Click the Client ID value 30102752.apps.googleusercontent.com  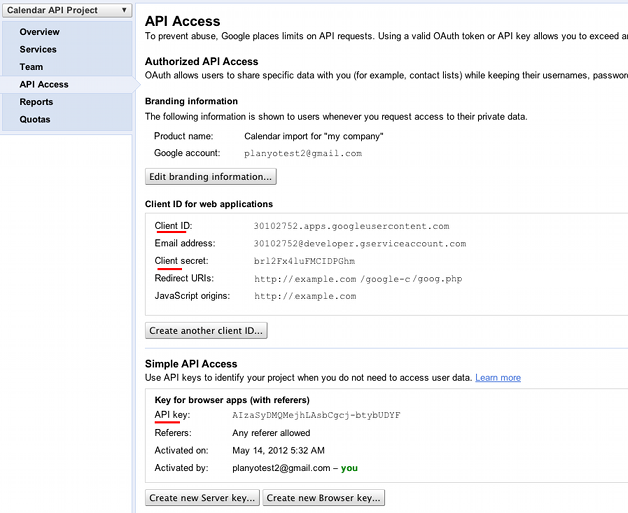(x=351, y=226)
